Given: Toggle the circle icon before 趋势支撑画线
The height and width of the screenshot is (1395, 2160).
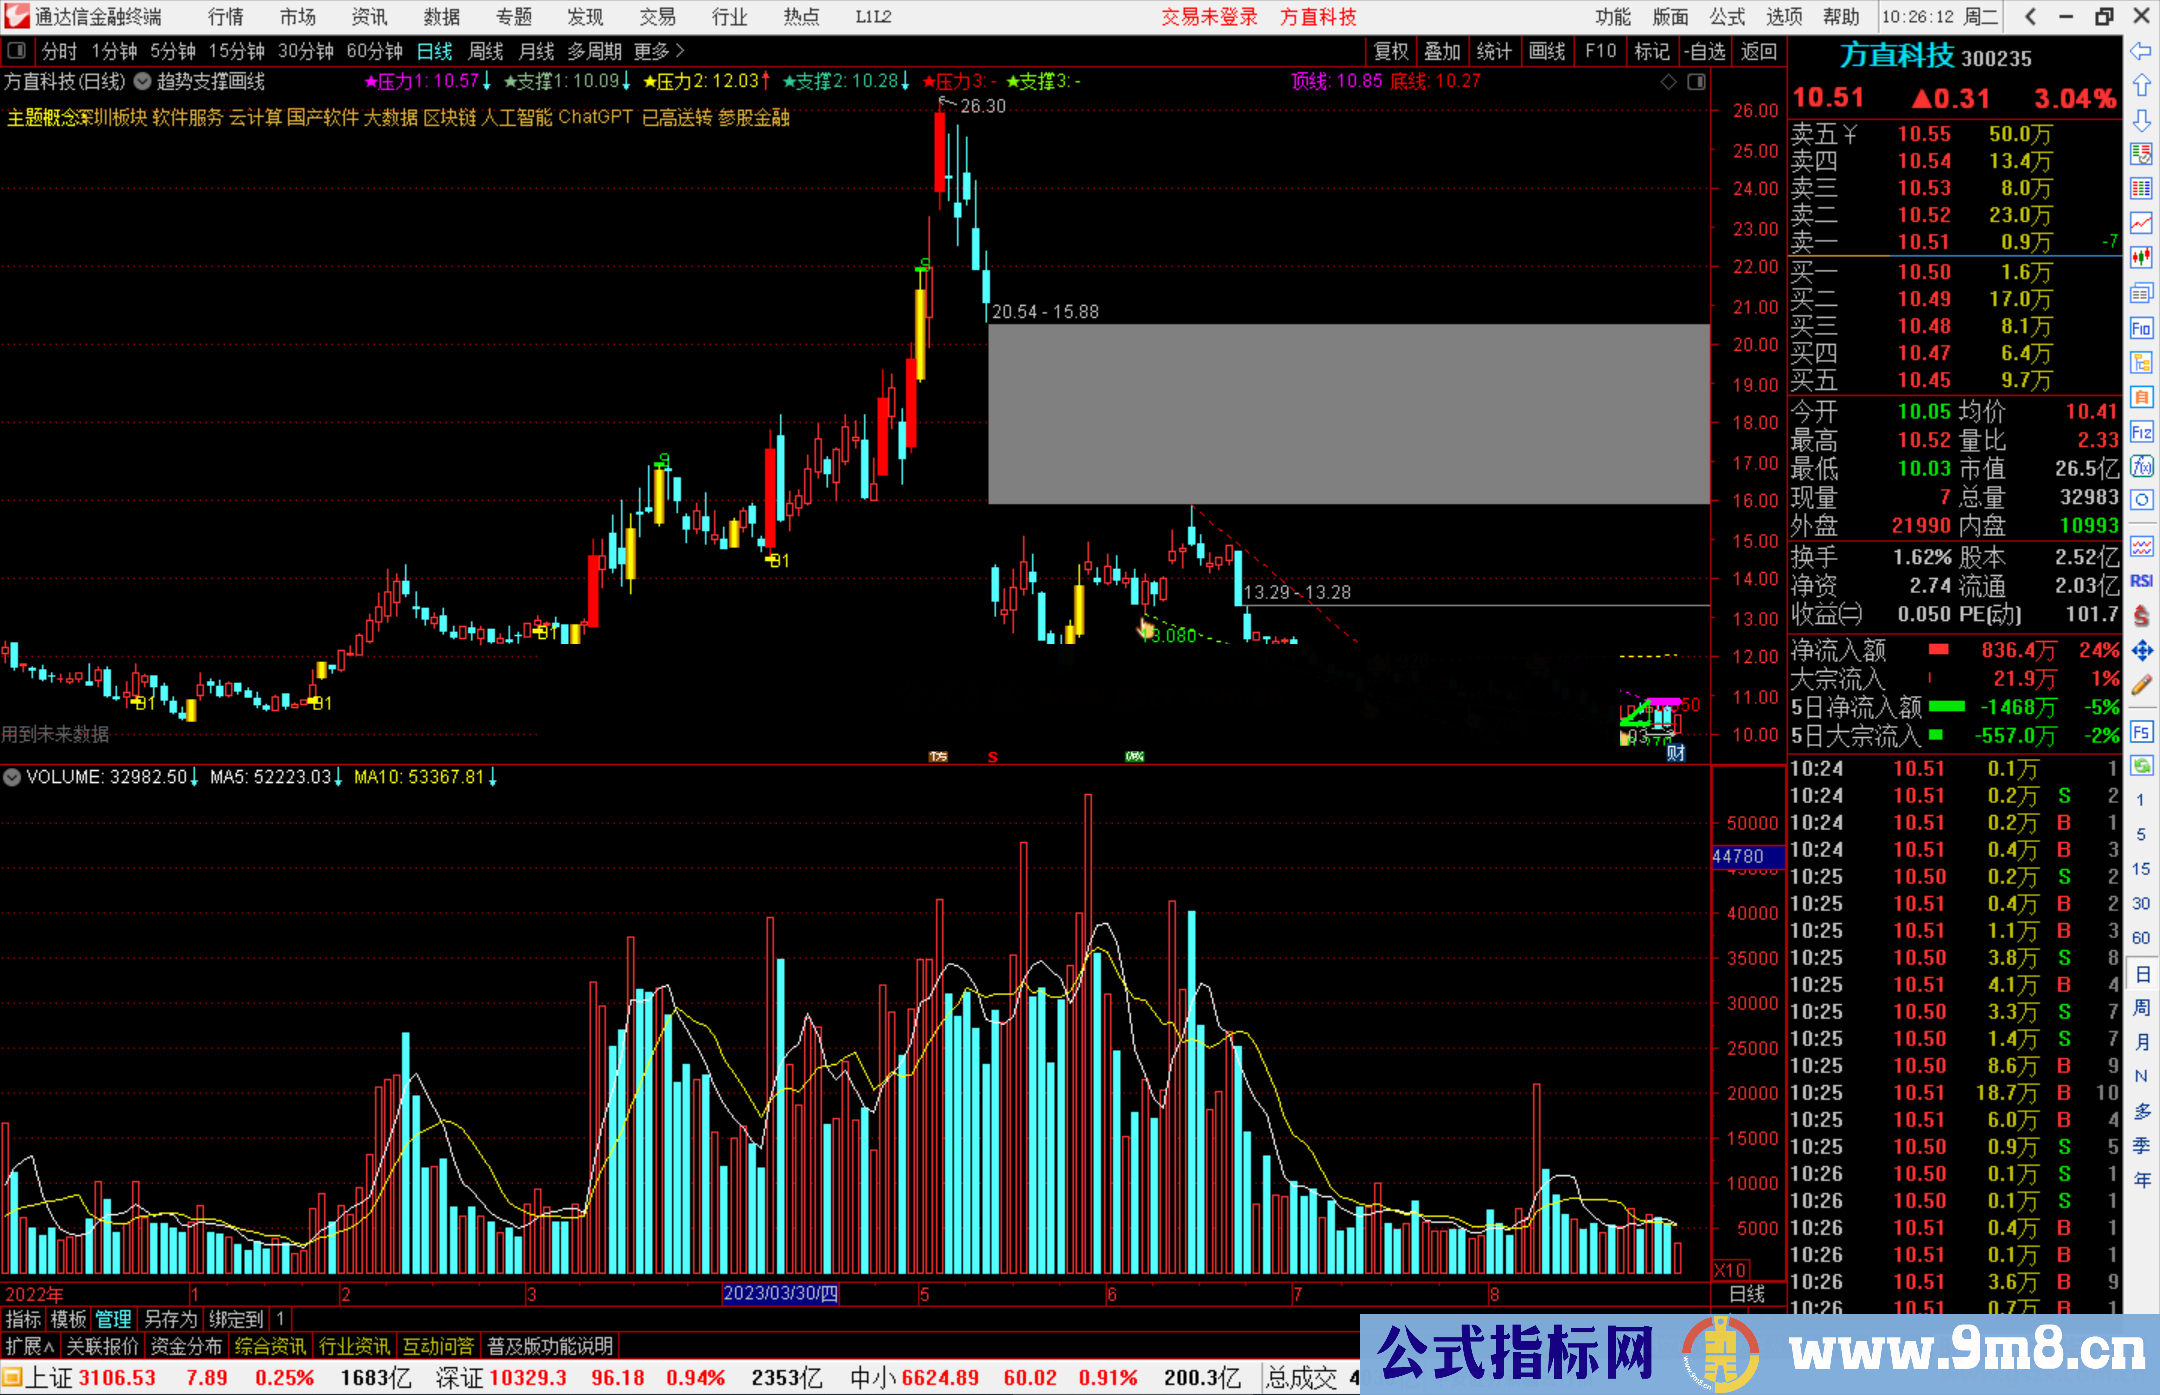Looking at the screenshot, I should [143, 82].
